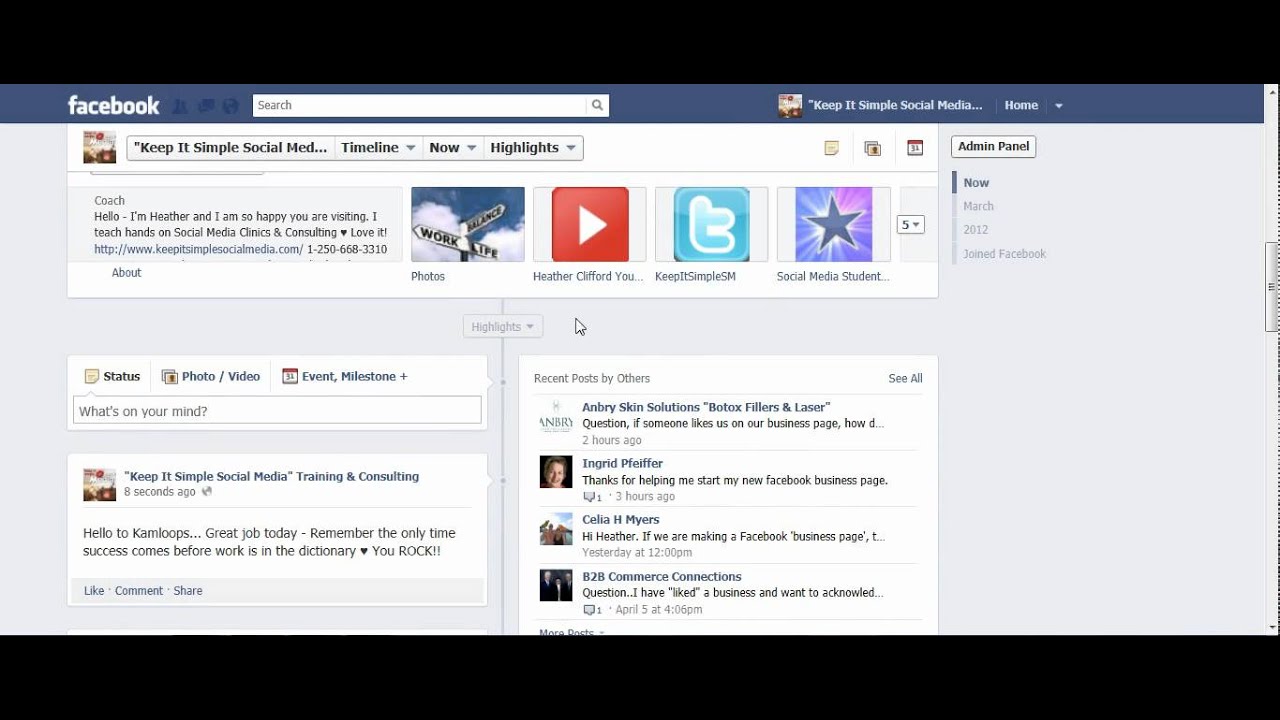Open the Timeline dropdown
This screenshot has height=720, width=1280.
[378, 148]
